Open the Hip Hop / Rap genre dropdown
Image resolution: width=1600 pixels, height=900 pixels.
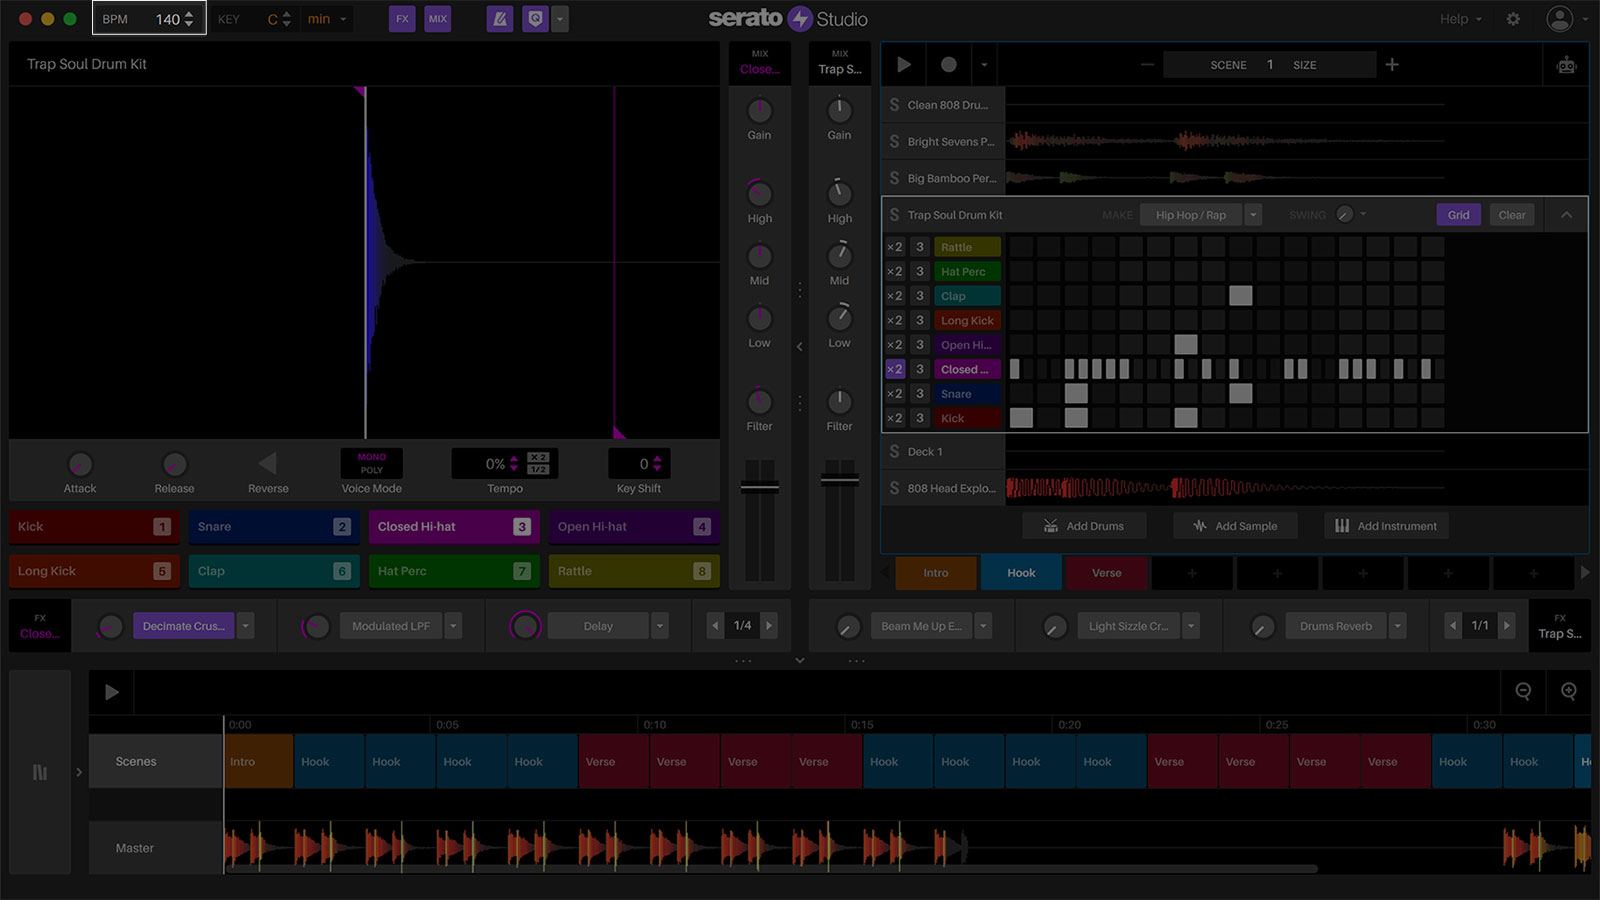pyautogui.click(x=1252, y=215)
